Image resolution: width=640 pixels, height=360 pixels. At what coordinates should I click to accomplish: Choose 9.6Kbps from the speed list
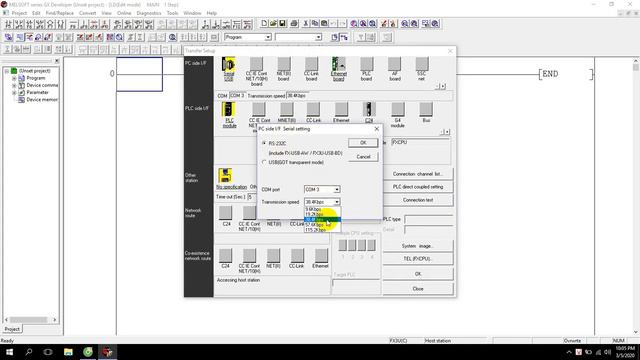pyautogui.click(x=322, y=209)
